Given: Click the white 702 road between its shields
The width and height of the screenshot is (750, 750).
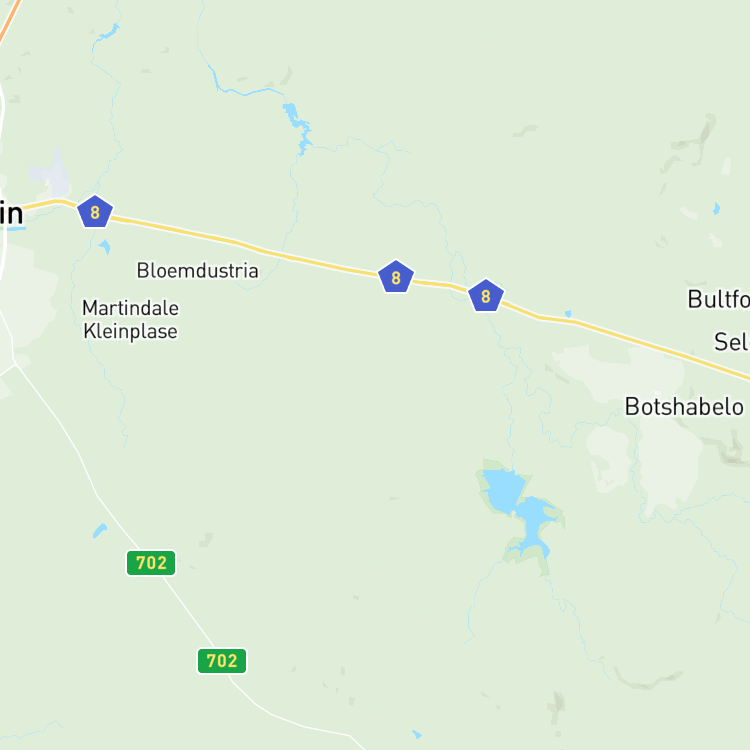Looking at the screenshot, I should (x=187, y=612).
